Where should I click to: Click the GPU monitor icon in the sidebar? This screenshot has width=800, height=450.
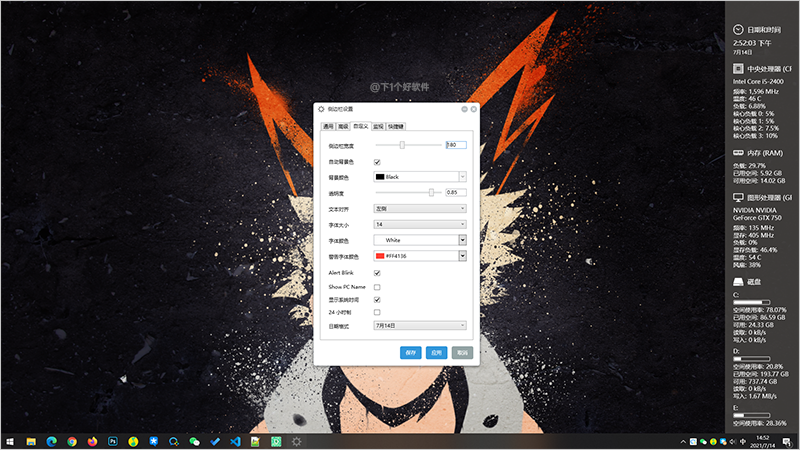738,197
